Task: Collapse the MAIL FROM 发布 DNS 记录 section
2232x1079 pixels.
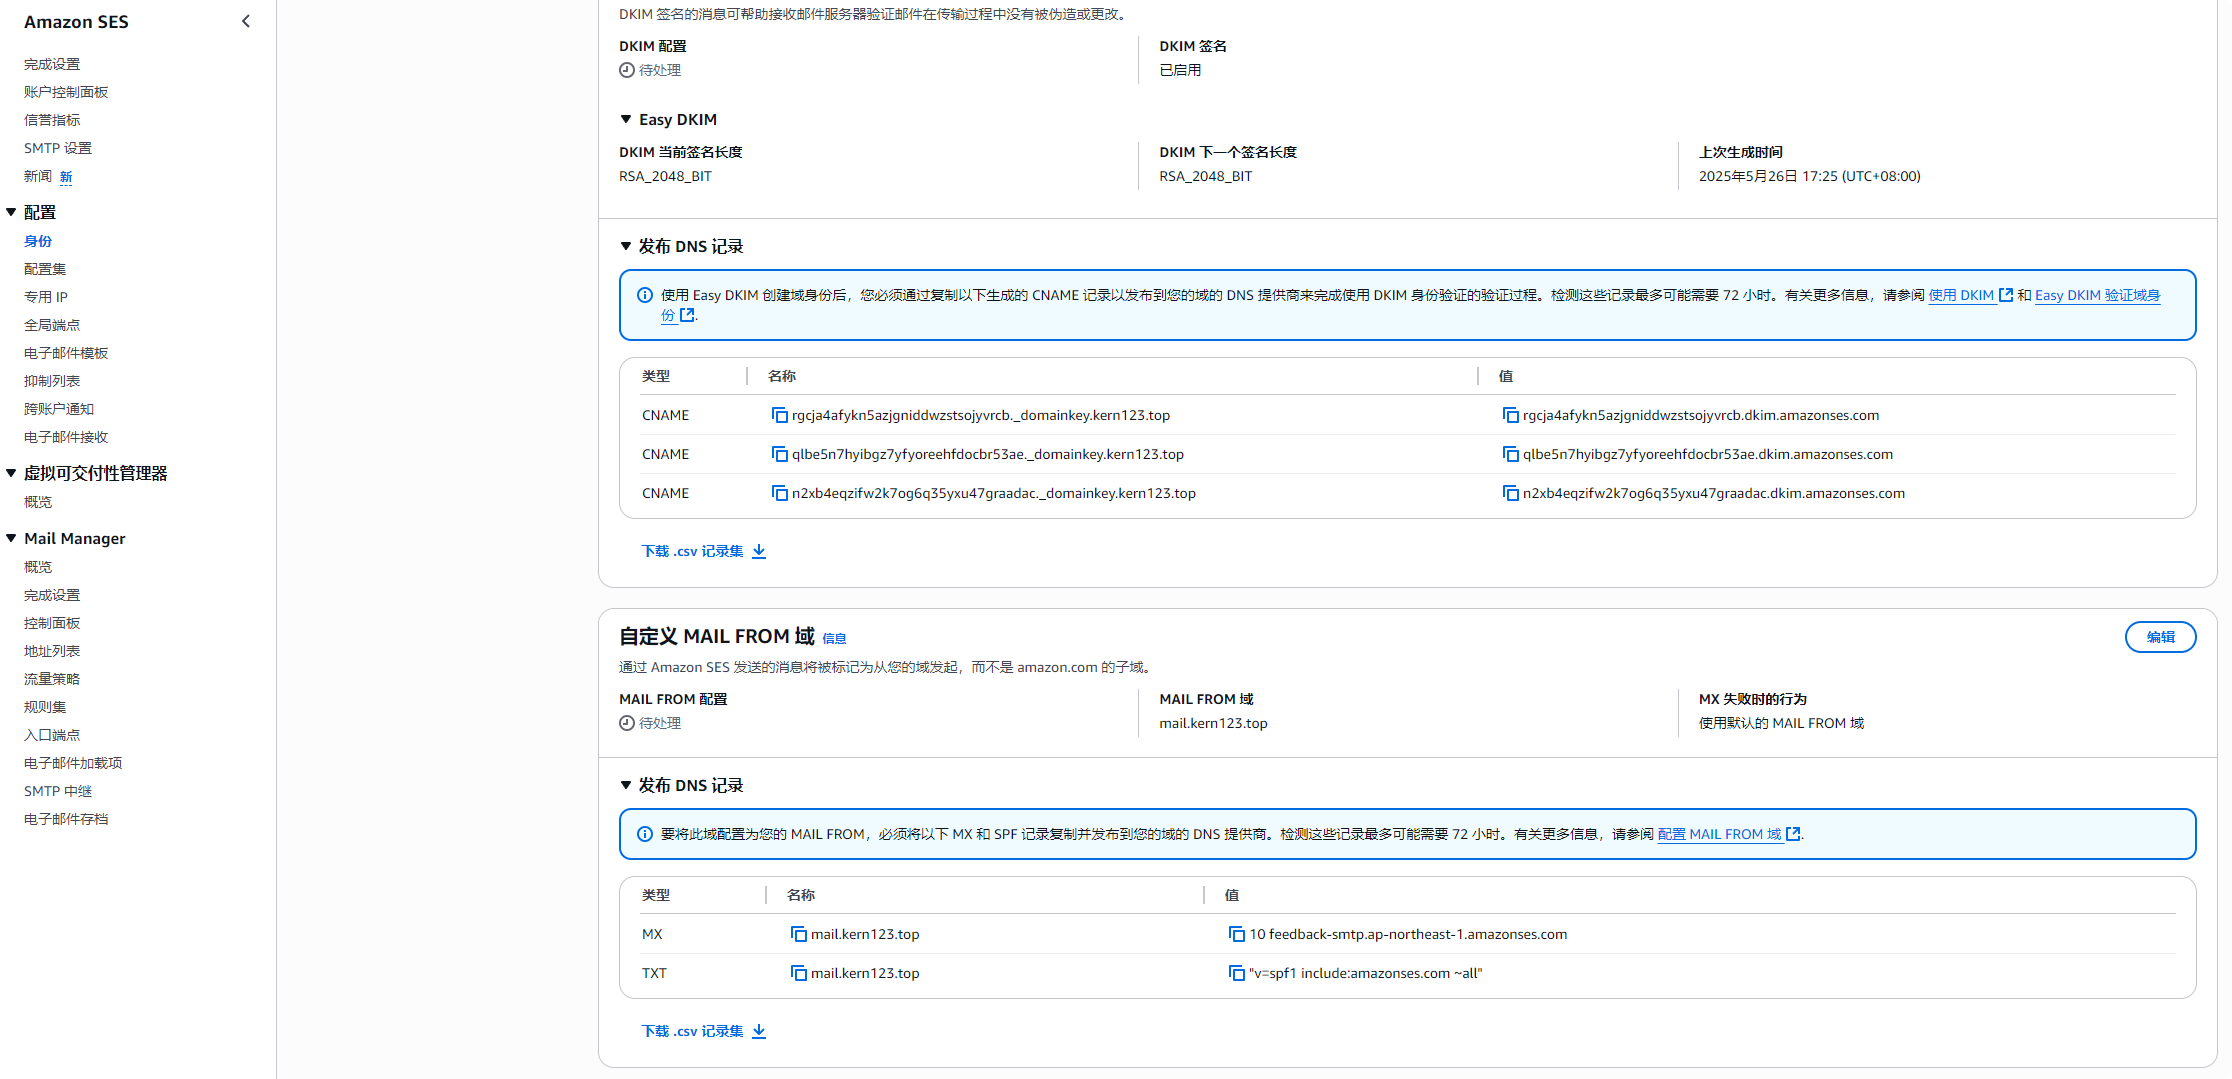Action: point(626,785)
